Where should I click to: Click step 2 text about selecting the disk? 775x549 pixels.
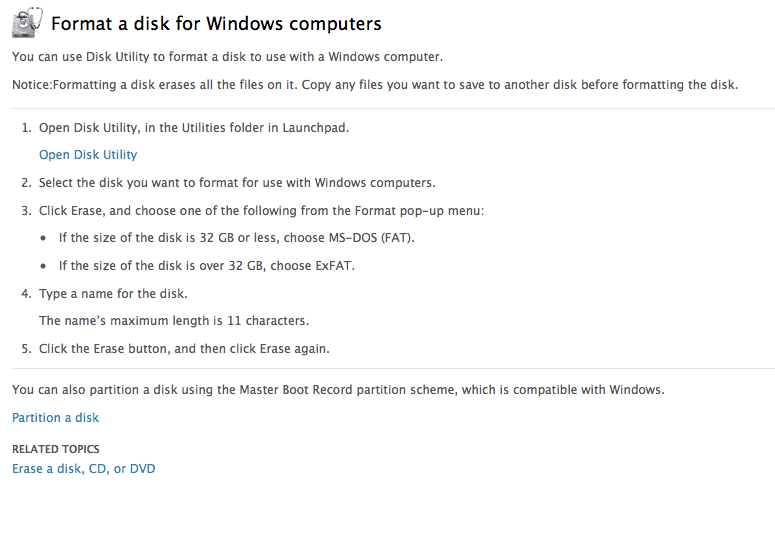click(x=237, y=183)
